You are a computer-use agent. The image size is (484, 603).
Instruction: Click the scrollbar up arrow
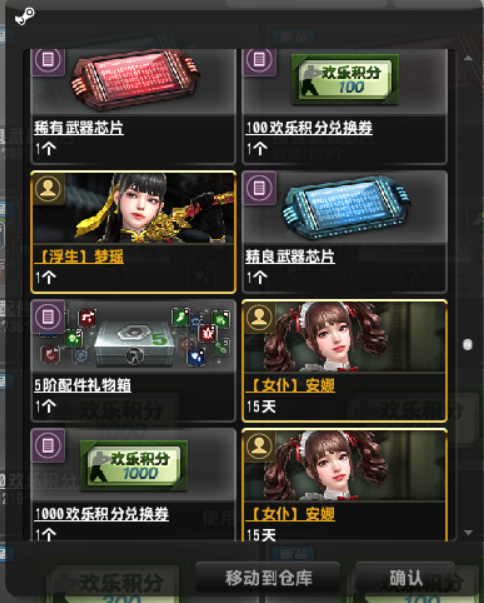468,58
